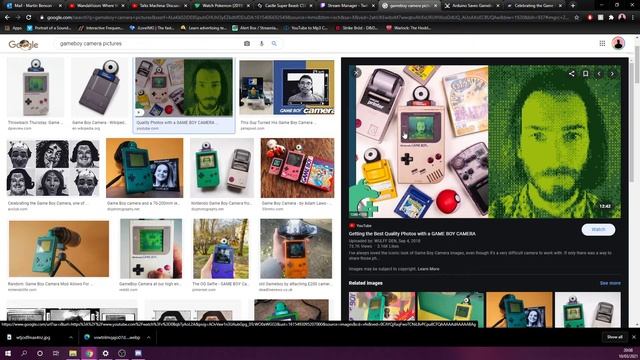This screenshot has width=640, height=360.
Task: Switch to Castle Super Beast tab
Action: 284,6
